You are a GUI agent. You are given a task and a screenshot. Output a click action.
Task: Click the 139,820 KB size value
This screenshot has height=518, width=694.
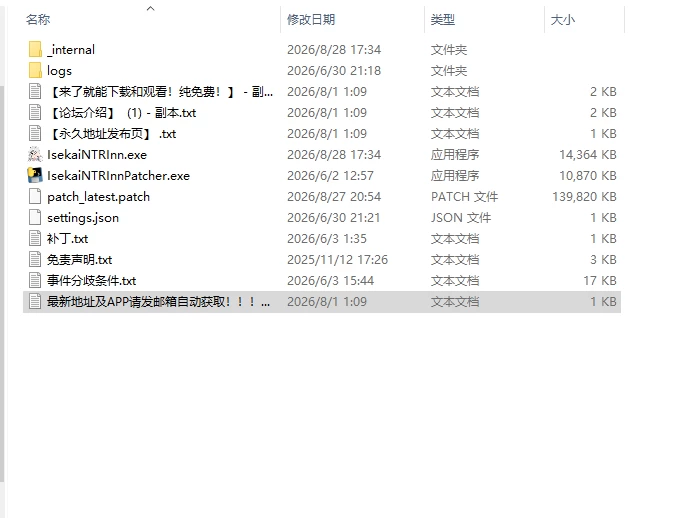coord(584,197)
